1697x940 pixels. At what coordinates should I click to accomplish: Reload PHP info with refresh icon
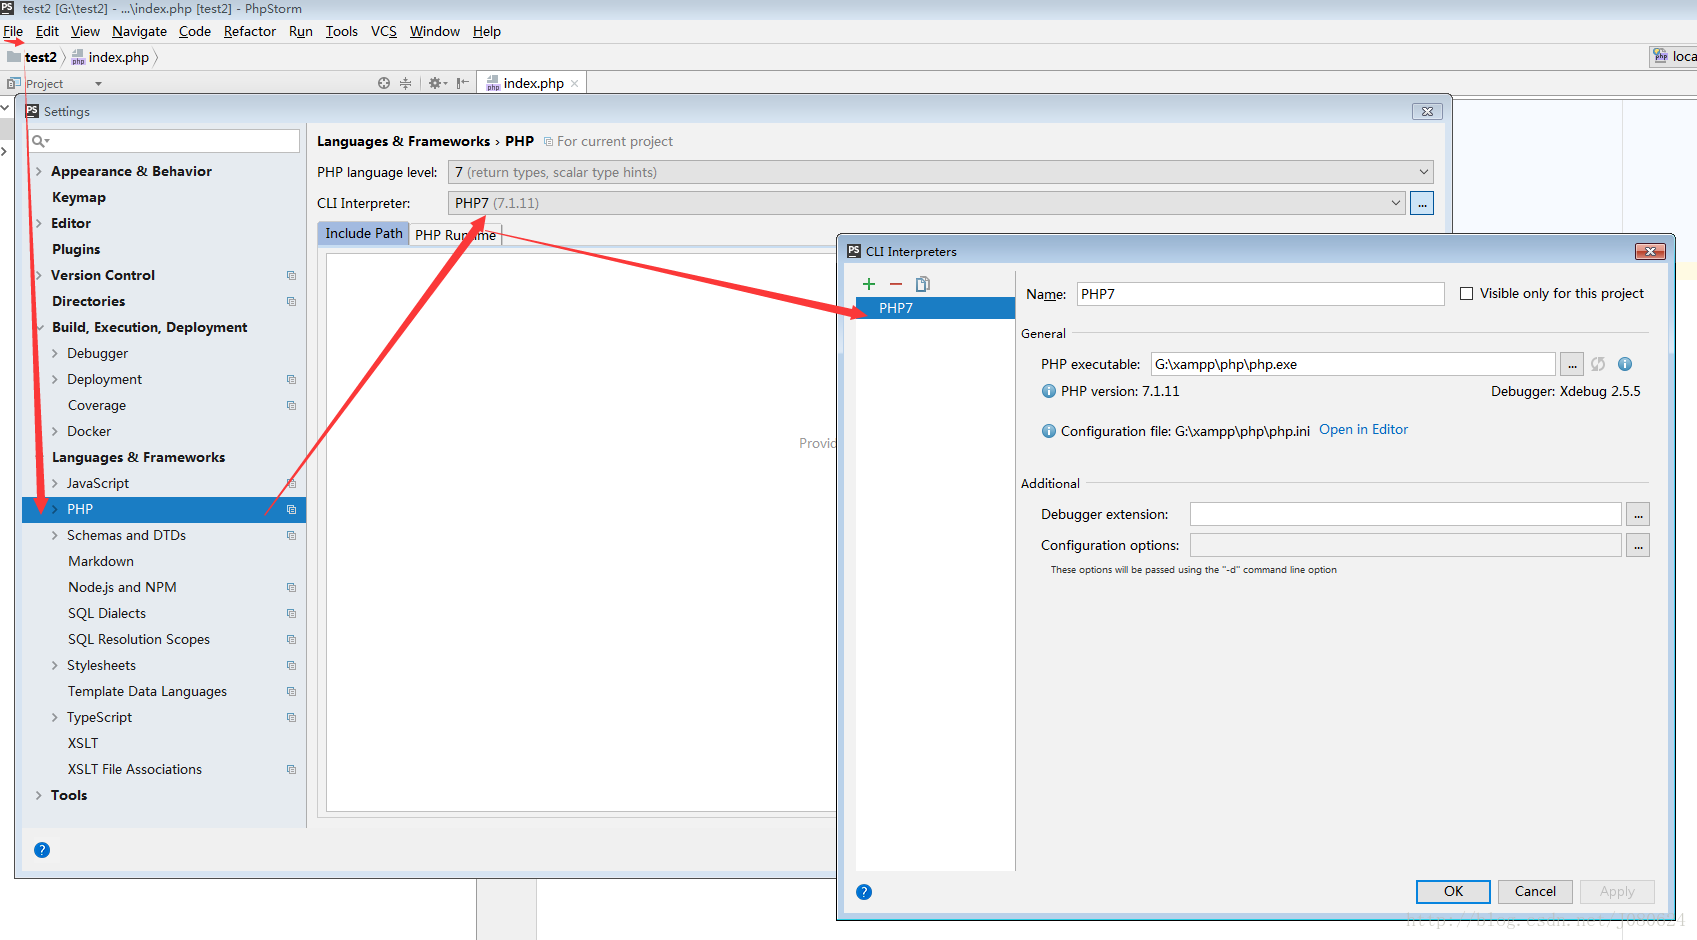(1598, 364)
